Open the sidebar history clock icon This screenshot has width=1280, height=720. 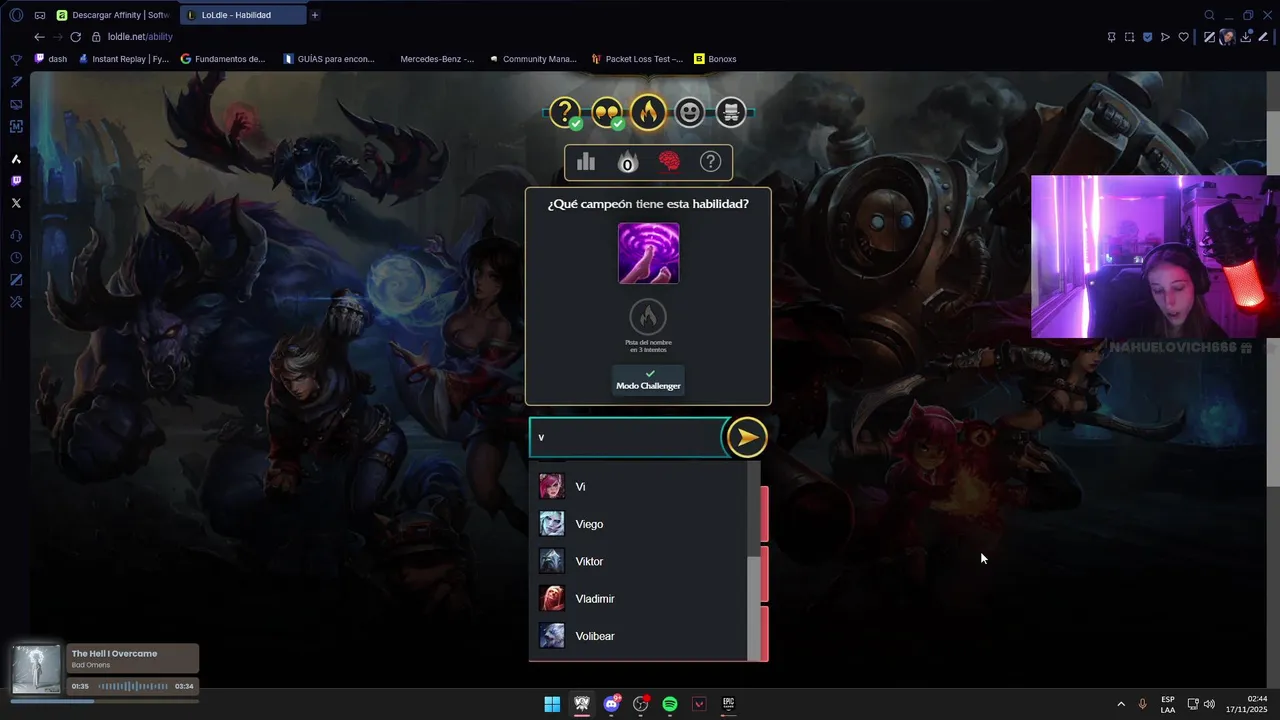tap(16, 258)
